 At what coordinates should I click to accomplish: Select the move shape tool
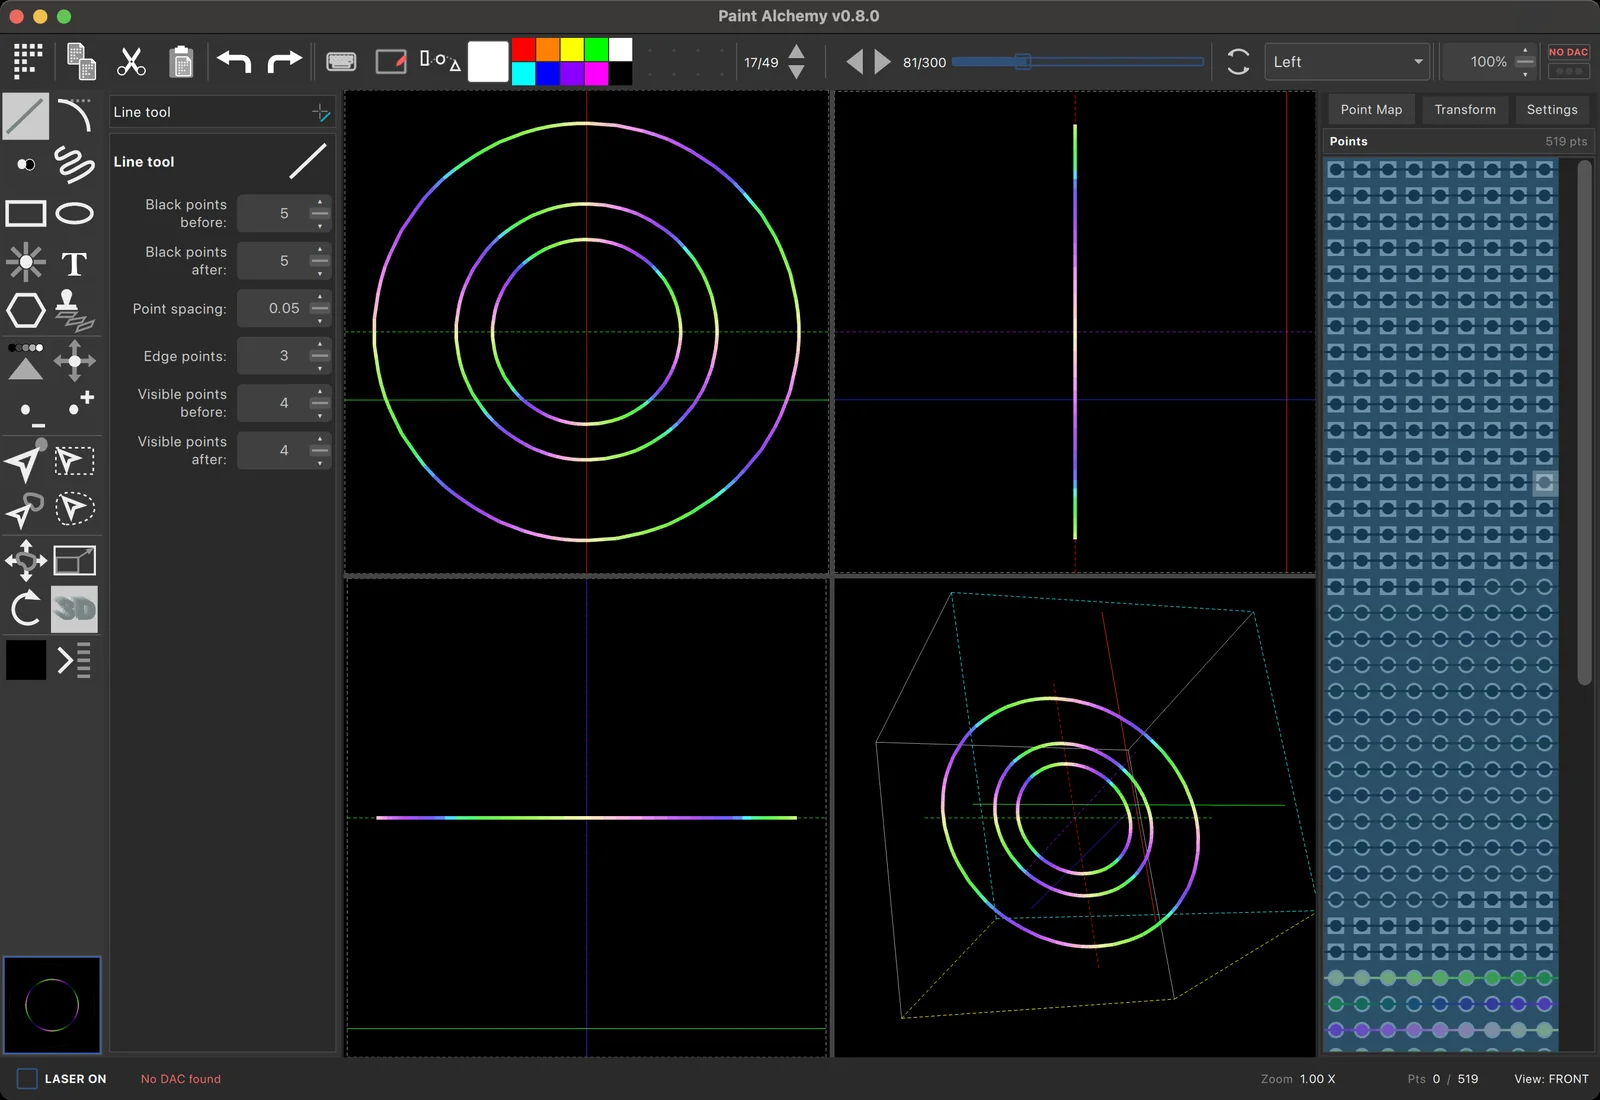tap(26, 561)
